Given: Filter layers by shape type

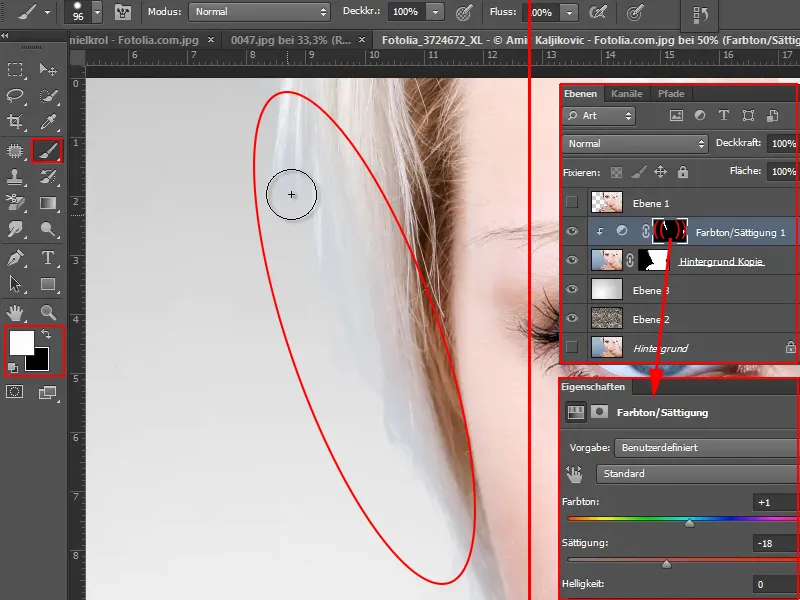Looking at the screenshot, I should click(748, 116).
